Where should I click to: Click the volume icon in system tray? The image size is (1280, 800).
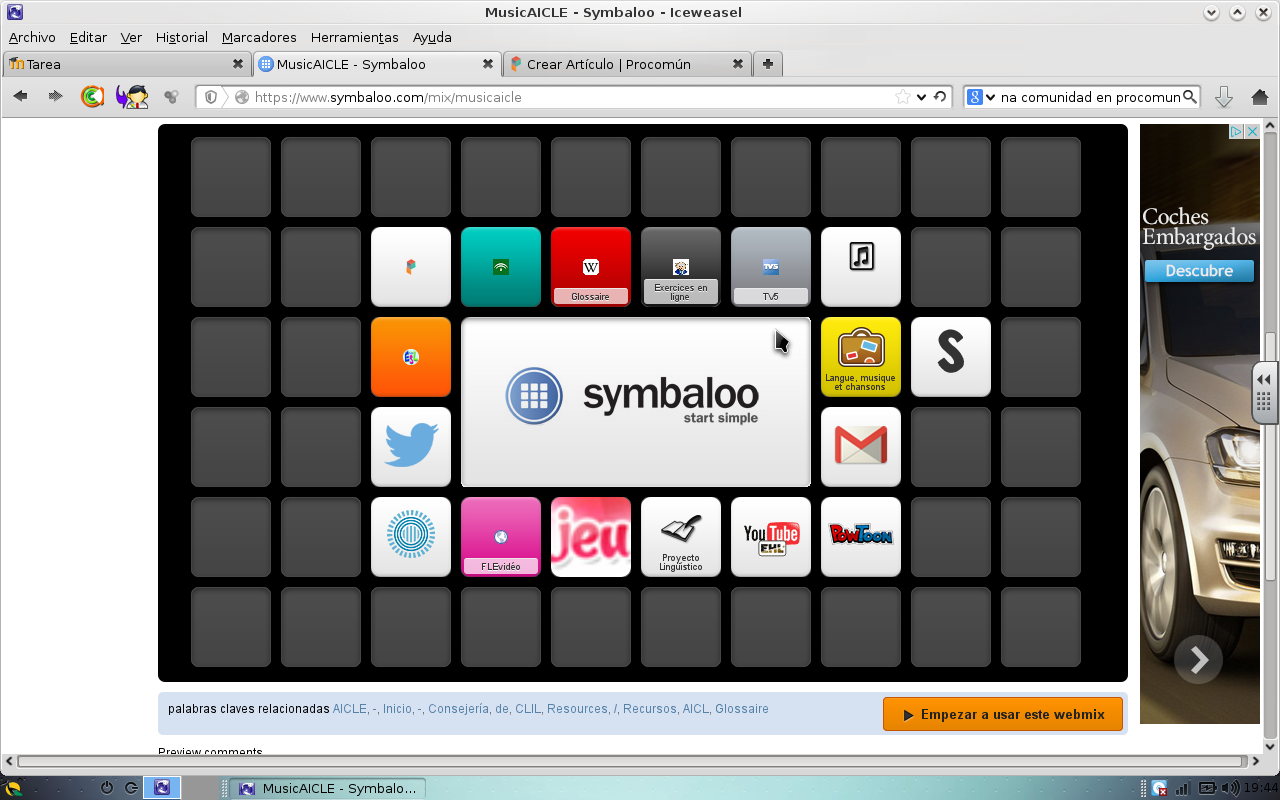[1228, 788]
